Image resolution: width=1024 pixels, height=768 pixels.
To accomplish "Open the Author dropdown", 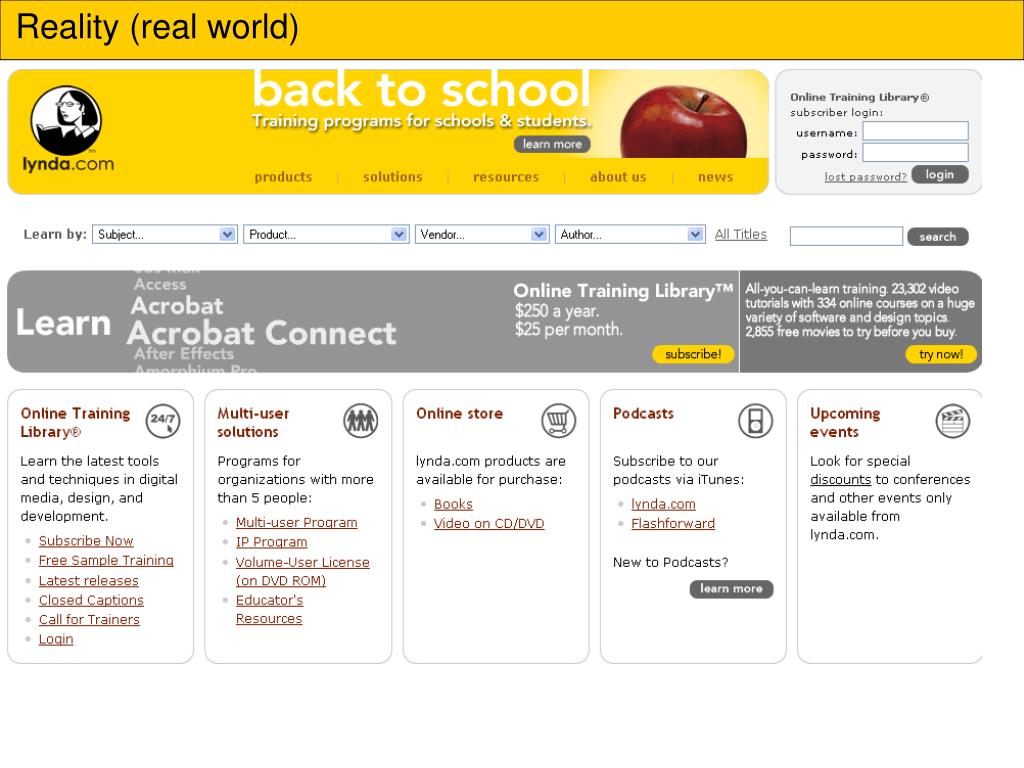I will click(630, 234).
